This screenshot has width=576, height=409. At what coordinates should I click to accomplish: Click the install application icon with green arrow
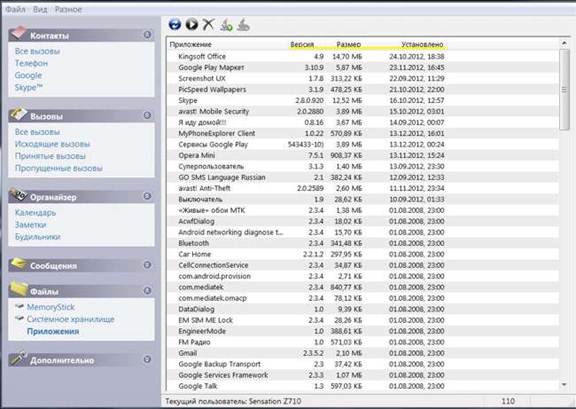coord(226,25)
